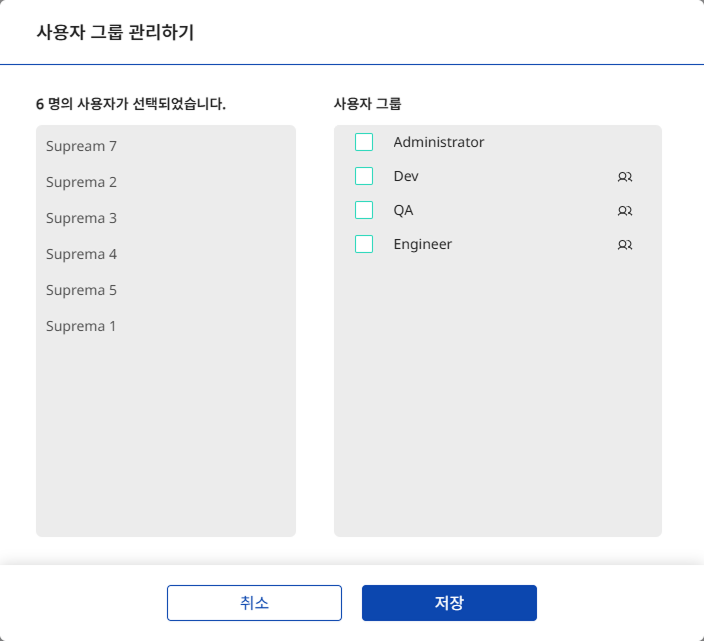Select Suprema 2 from selected users
Image resolution: width=704 pixels, height=641 pixels.
pos(81,182)
